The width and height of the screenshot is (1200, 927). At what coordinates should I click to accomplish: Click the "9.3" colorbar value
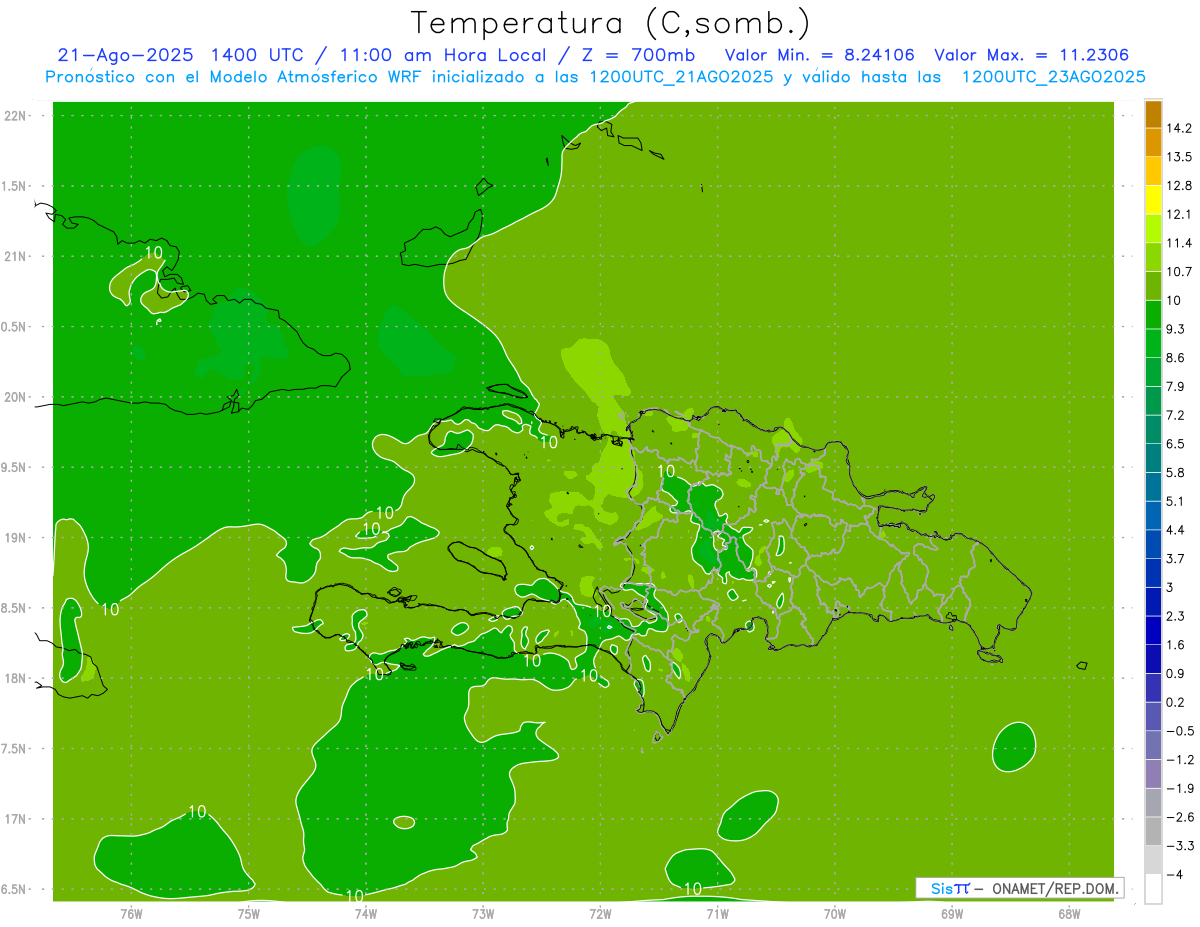(1176, 329)
